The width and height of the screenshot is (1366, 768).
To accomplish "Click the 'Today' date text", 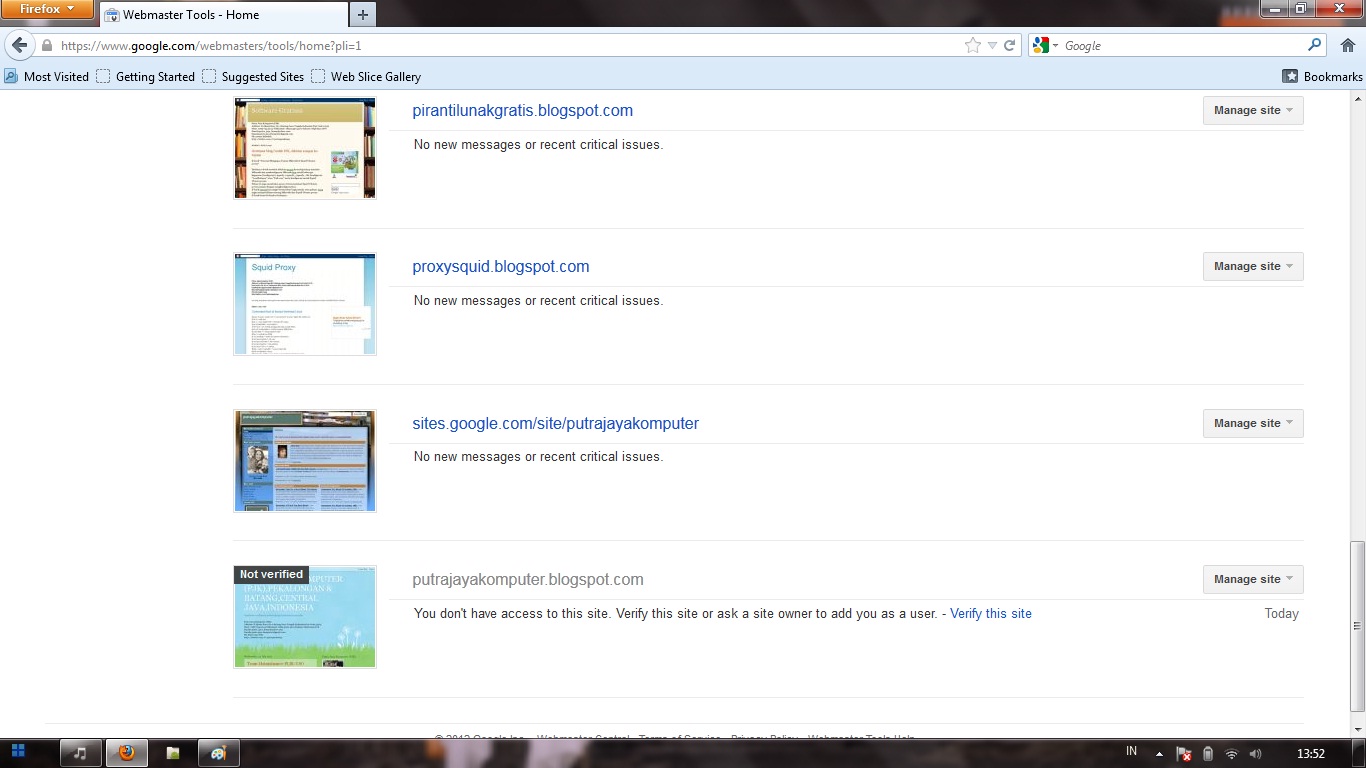I will click(1281, 614).
